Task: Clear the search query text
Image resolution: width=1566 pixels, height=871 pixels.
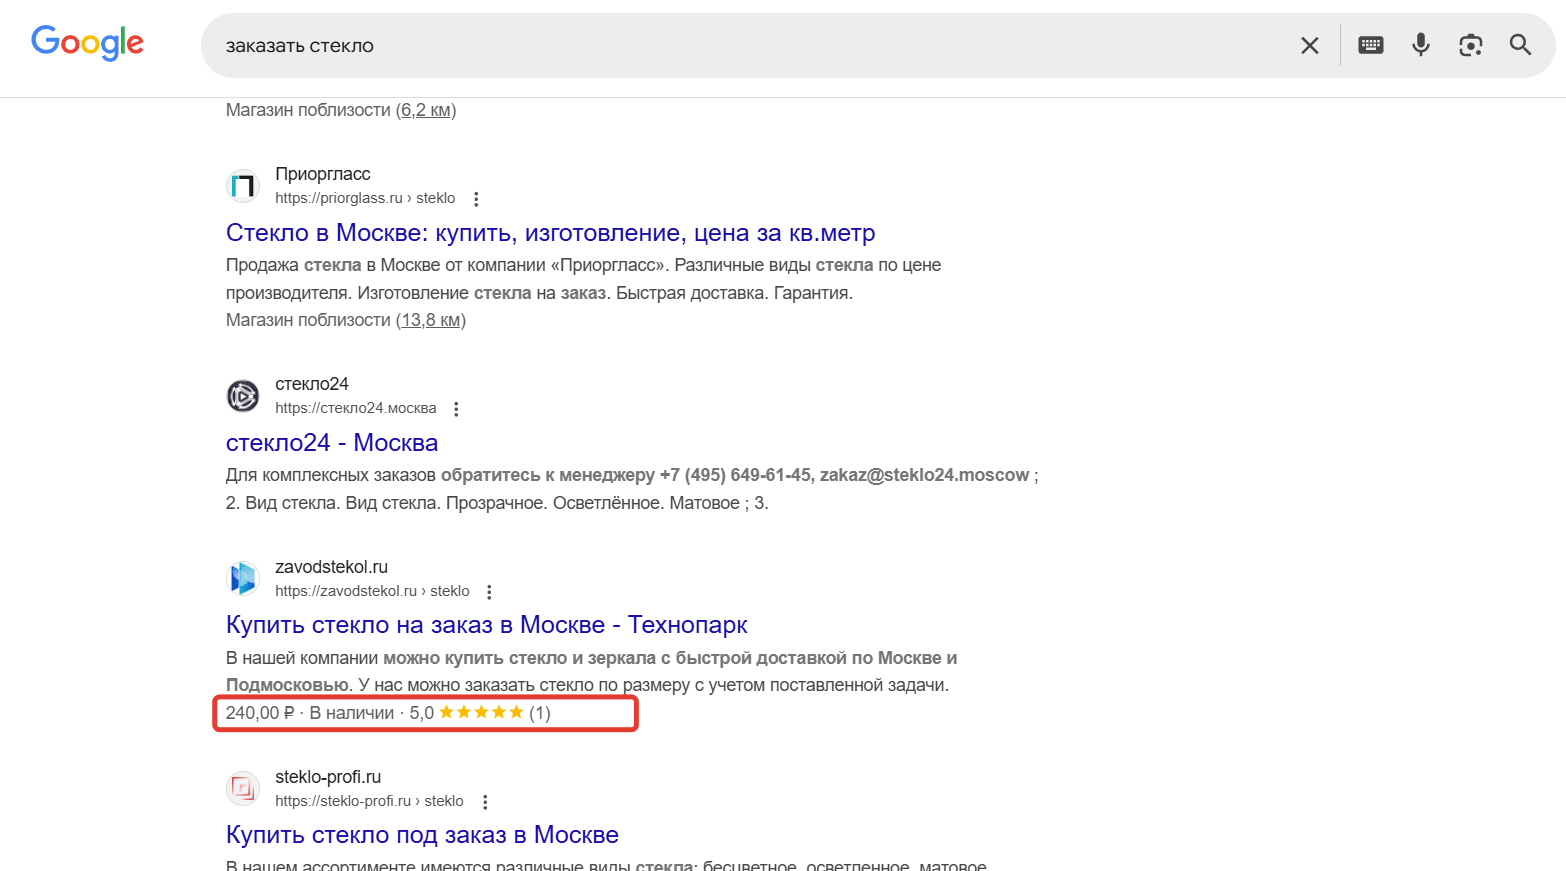Action: (1310, 45)
